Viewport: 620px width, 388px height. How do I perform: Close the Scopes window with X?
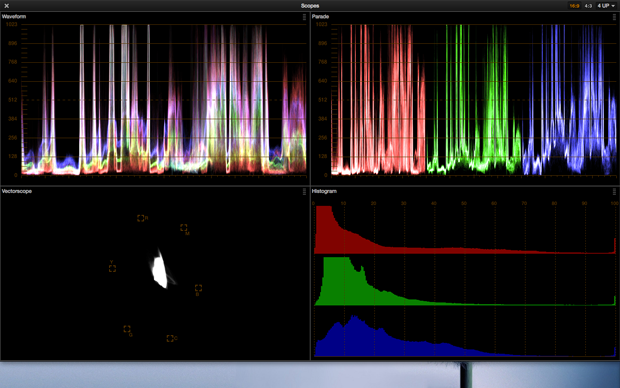point(6,6)
